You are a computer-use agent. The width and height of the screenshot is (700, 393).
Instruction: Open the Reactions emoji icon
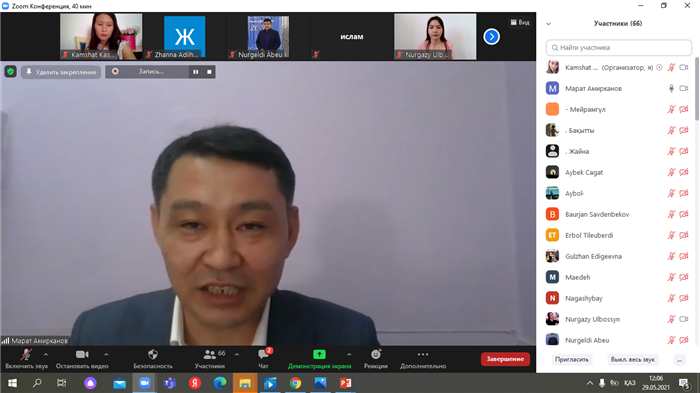click(376, 355)
